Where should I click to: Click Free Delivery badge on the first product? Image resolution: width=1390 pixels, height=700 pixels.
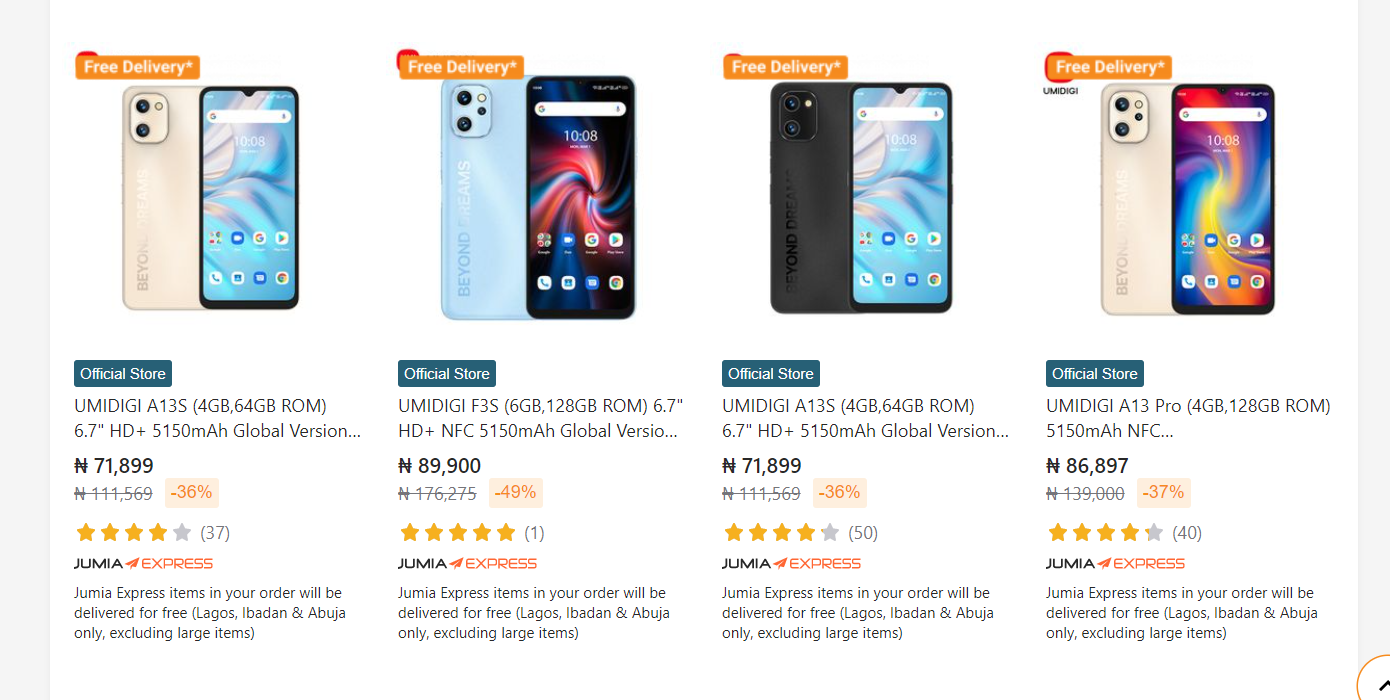point(137,67)
